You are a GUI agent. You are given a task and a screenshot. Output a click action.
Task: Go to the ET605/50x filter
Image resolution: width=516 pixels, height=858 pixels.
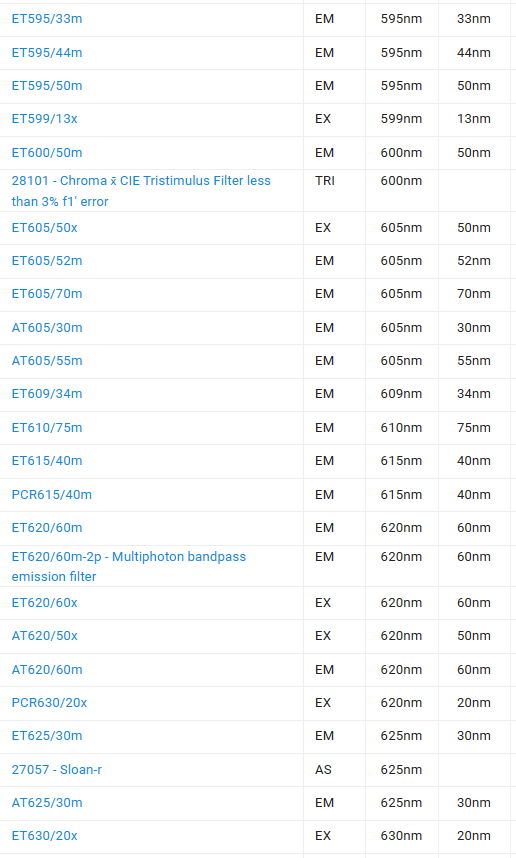(x=44, y=228)
